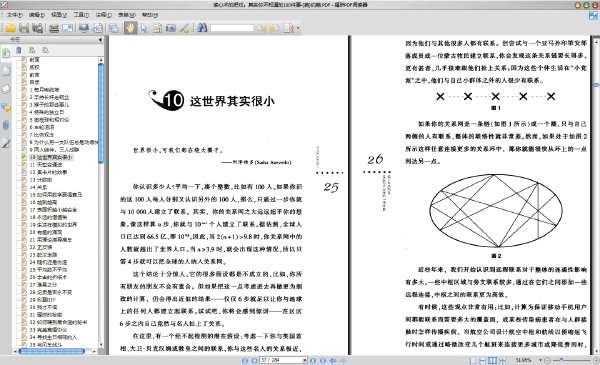The width and height of the screenshot is (600, 365).
Task: Click the find next icon beside search box
Action: 275,28
